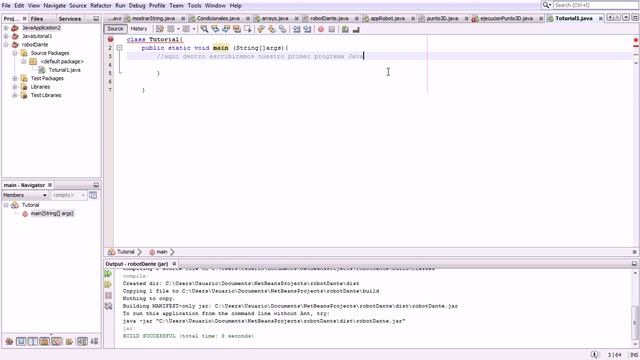Open dropdown arrow next to back navigation icon
The image size is (640, 360).
pos(178,29)
